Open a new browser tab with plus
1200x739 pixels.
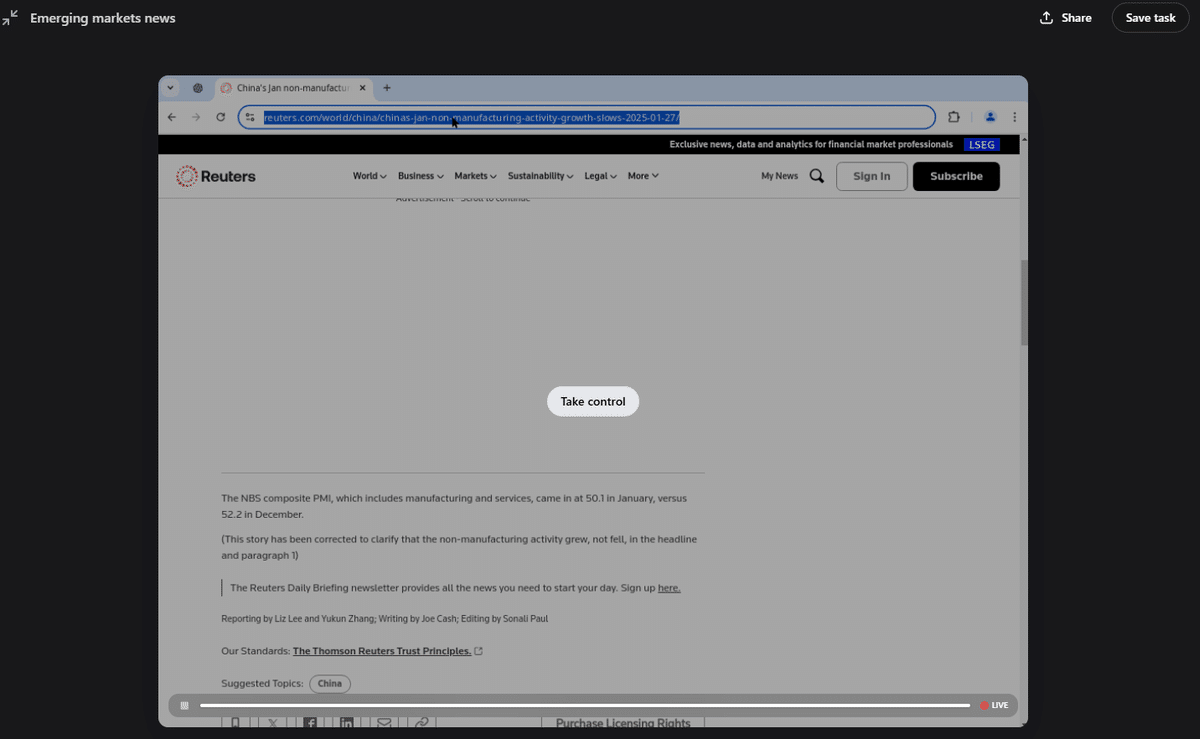pos(387,88)
